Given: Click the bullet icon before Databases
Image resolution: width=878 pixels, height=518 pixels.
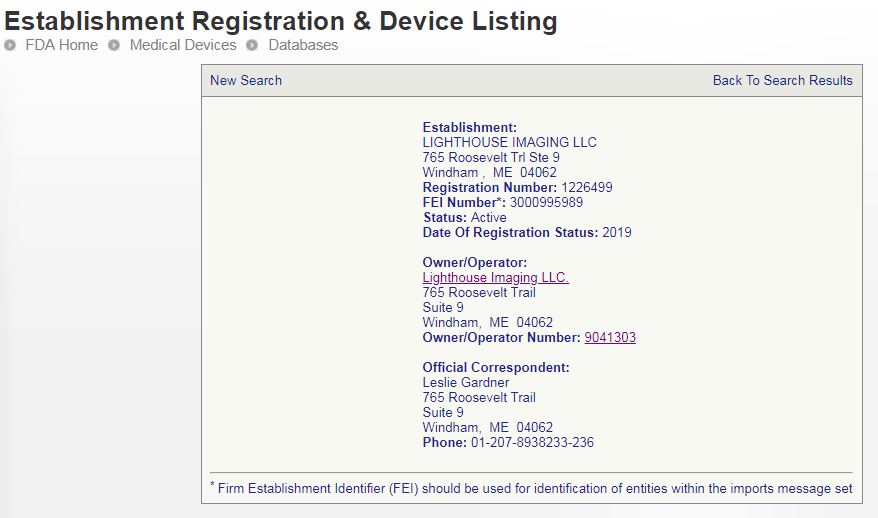Looking at the screenshot, I should pyautogui.click(x=253, y=45).
